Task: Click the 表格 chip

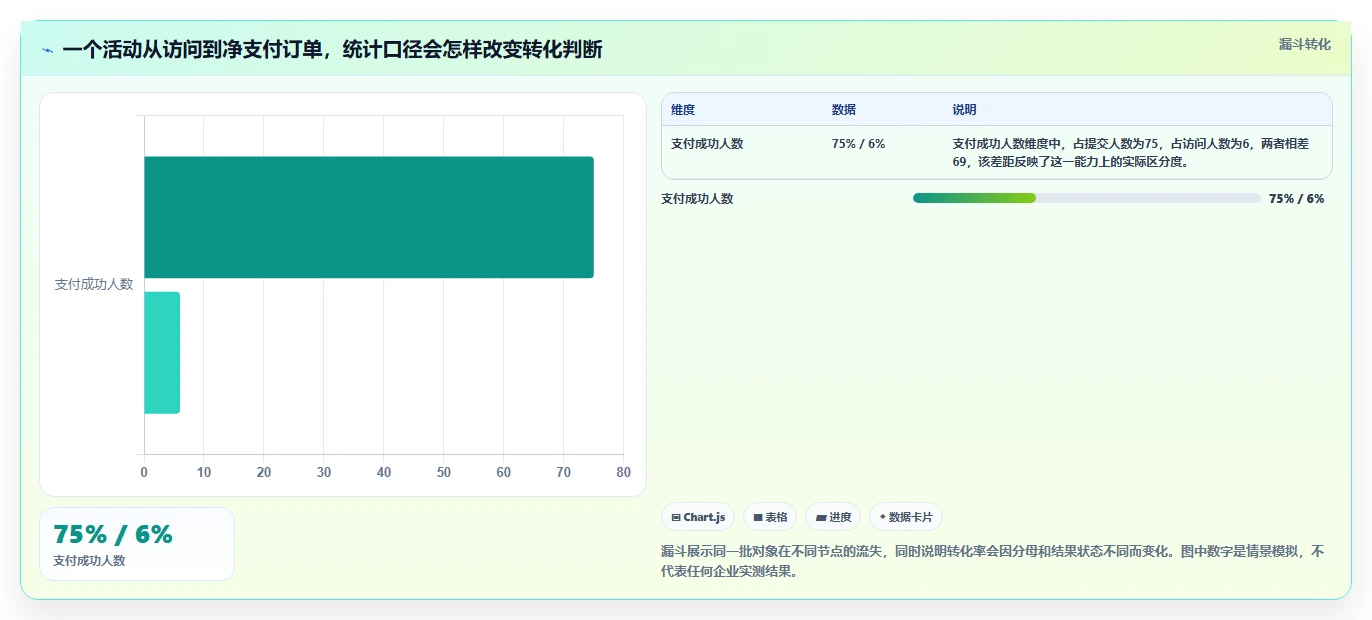Action: point(770,517)
